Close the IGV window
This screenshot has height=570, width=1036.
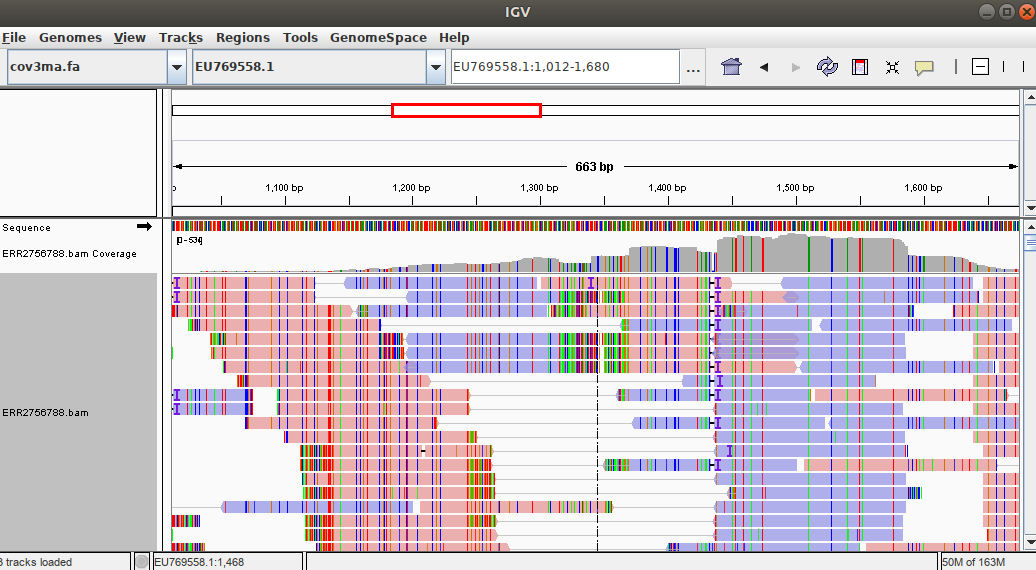pyautogui.click(x=1027, y=11)
